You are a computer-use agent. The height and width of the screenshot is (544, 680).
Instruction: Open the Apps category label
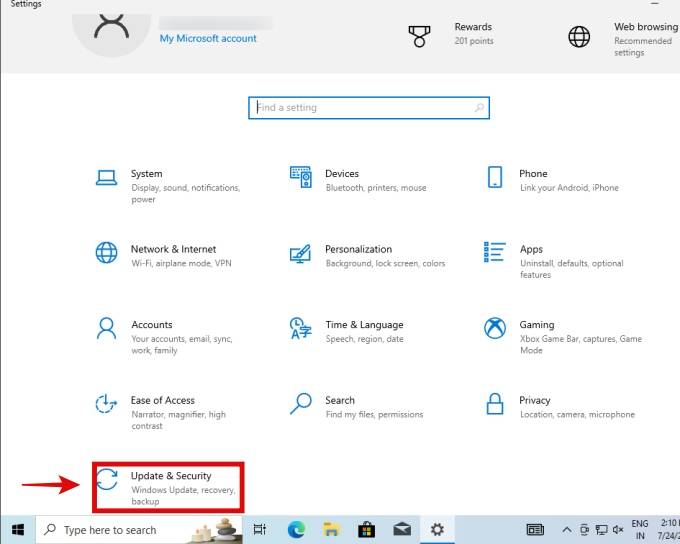531,249
